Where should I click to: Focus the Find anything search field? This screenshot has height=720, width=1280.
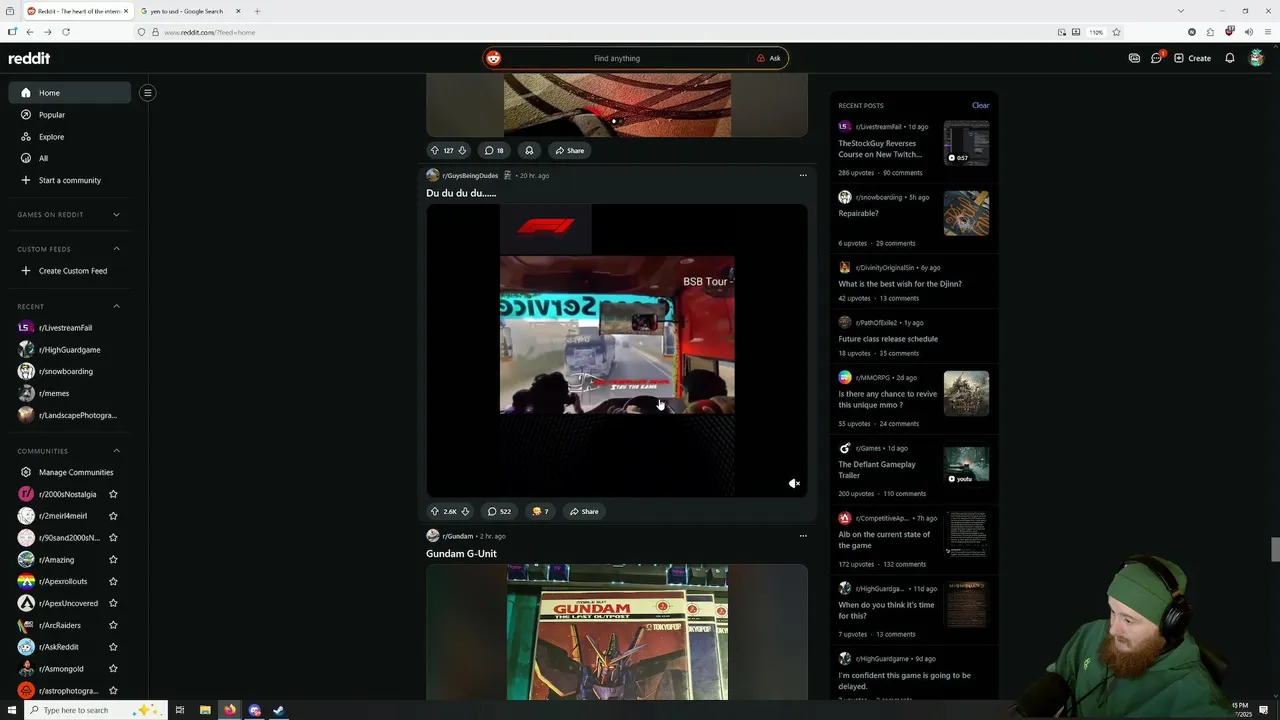[617, 58]
